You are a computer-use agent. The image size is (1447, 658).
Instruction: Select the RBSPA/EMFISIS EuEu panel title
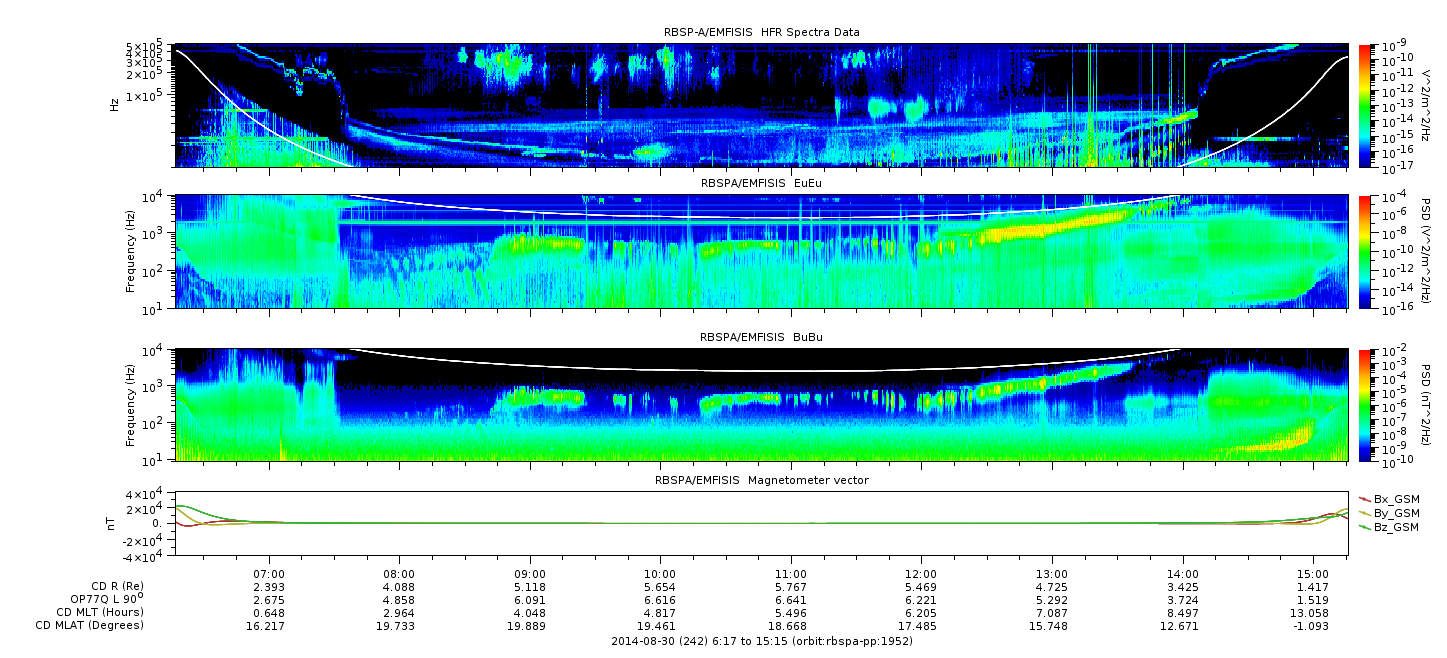[761, 184]
